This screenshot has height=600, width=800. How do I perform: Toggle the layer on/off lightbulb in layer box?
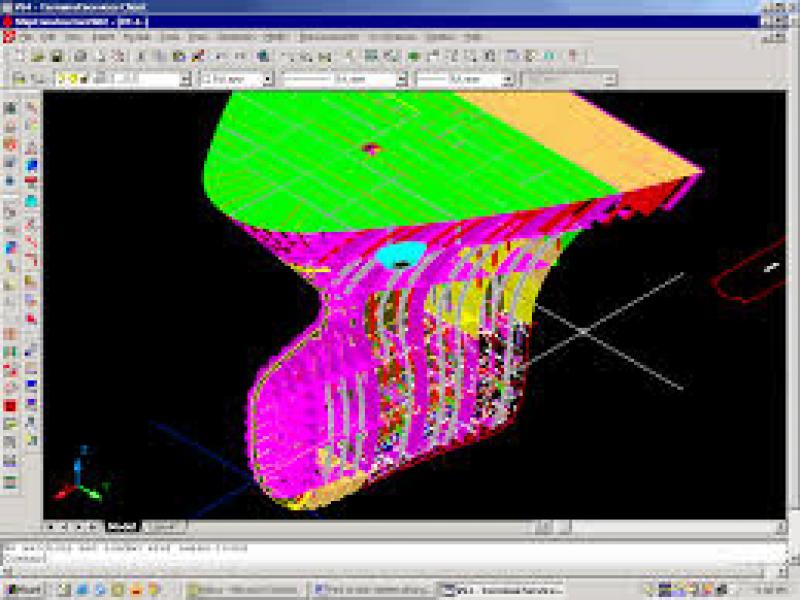point(62,78)
